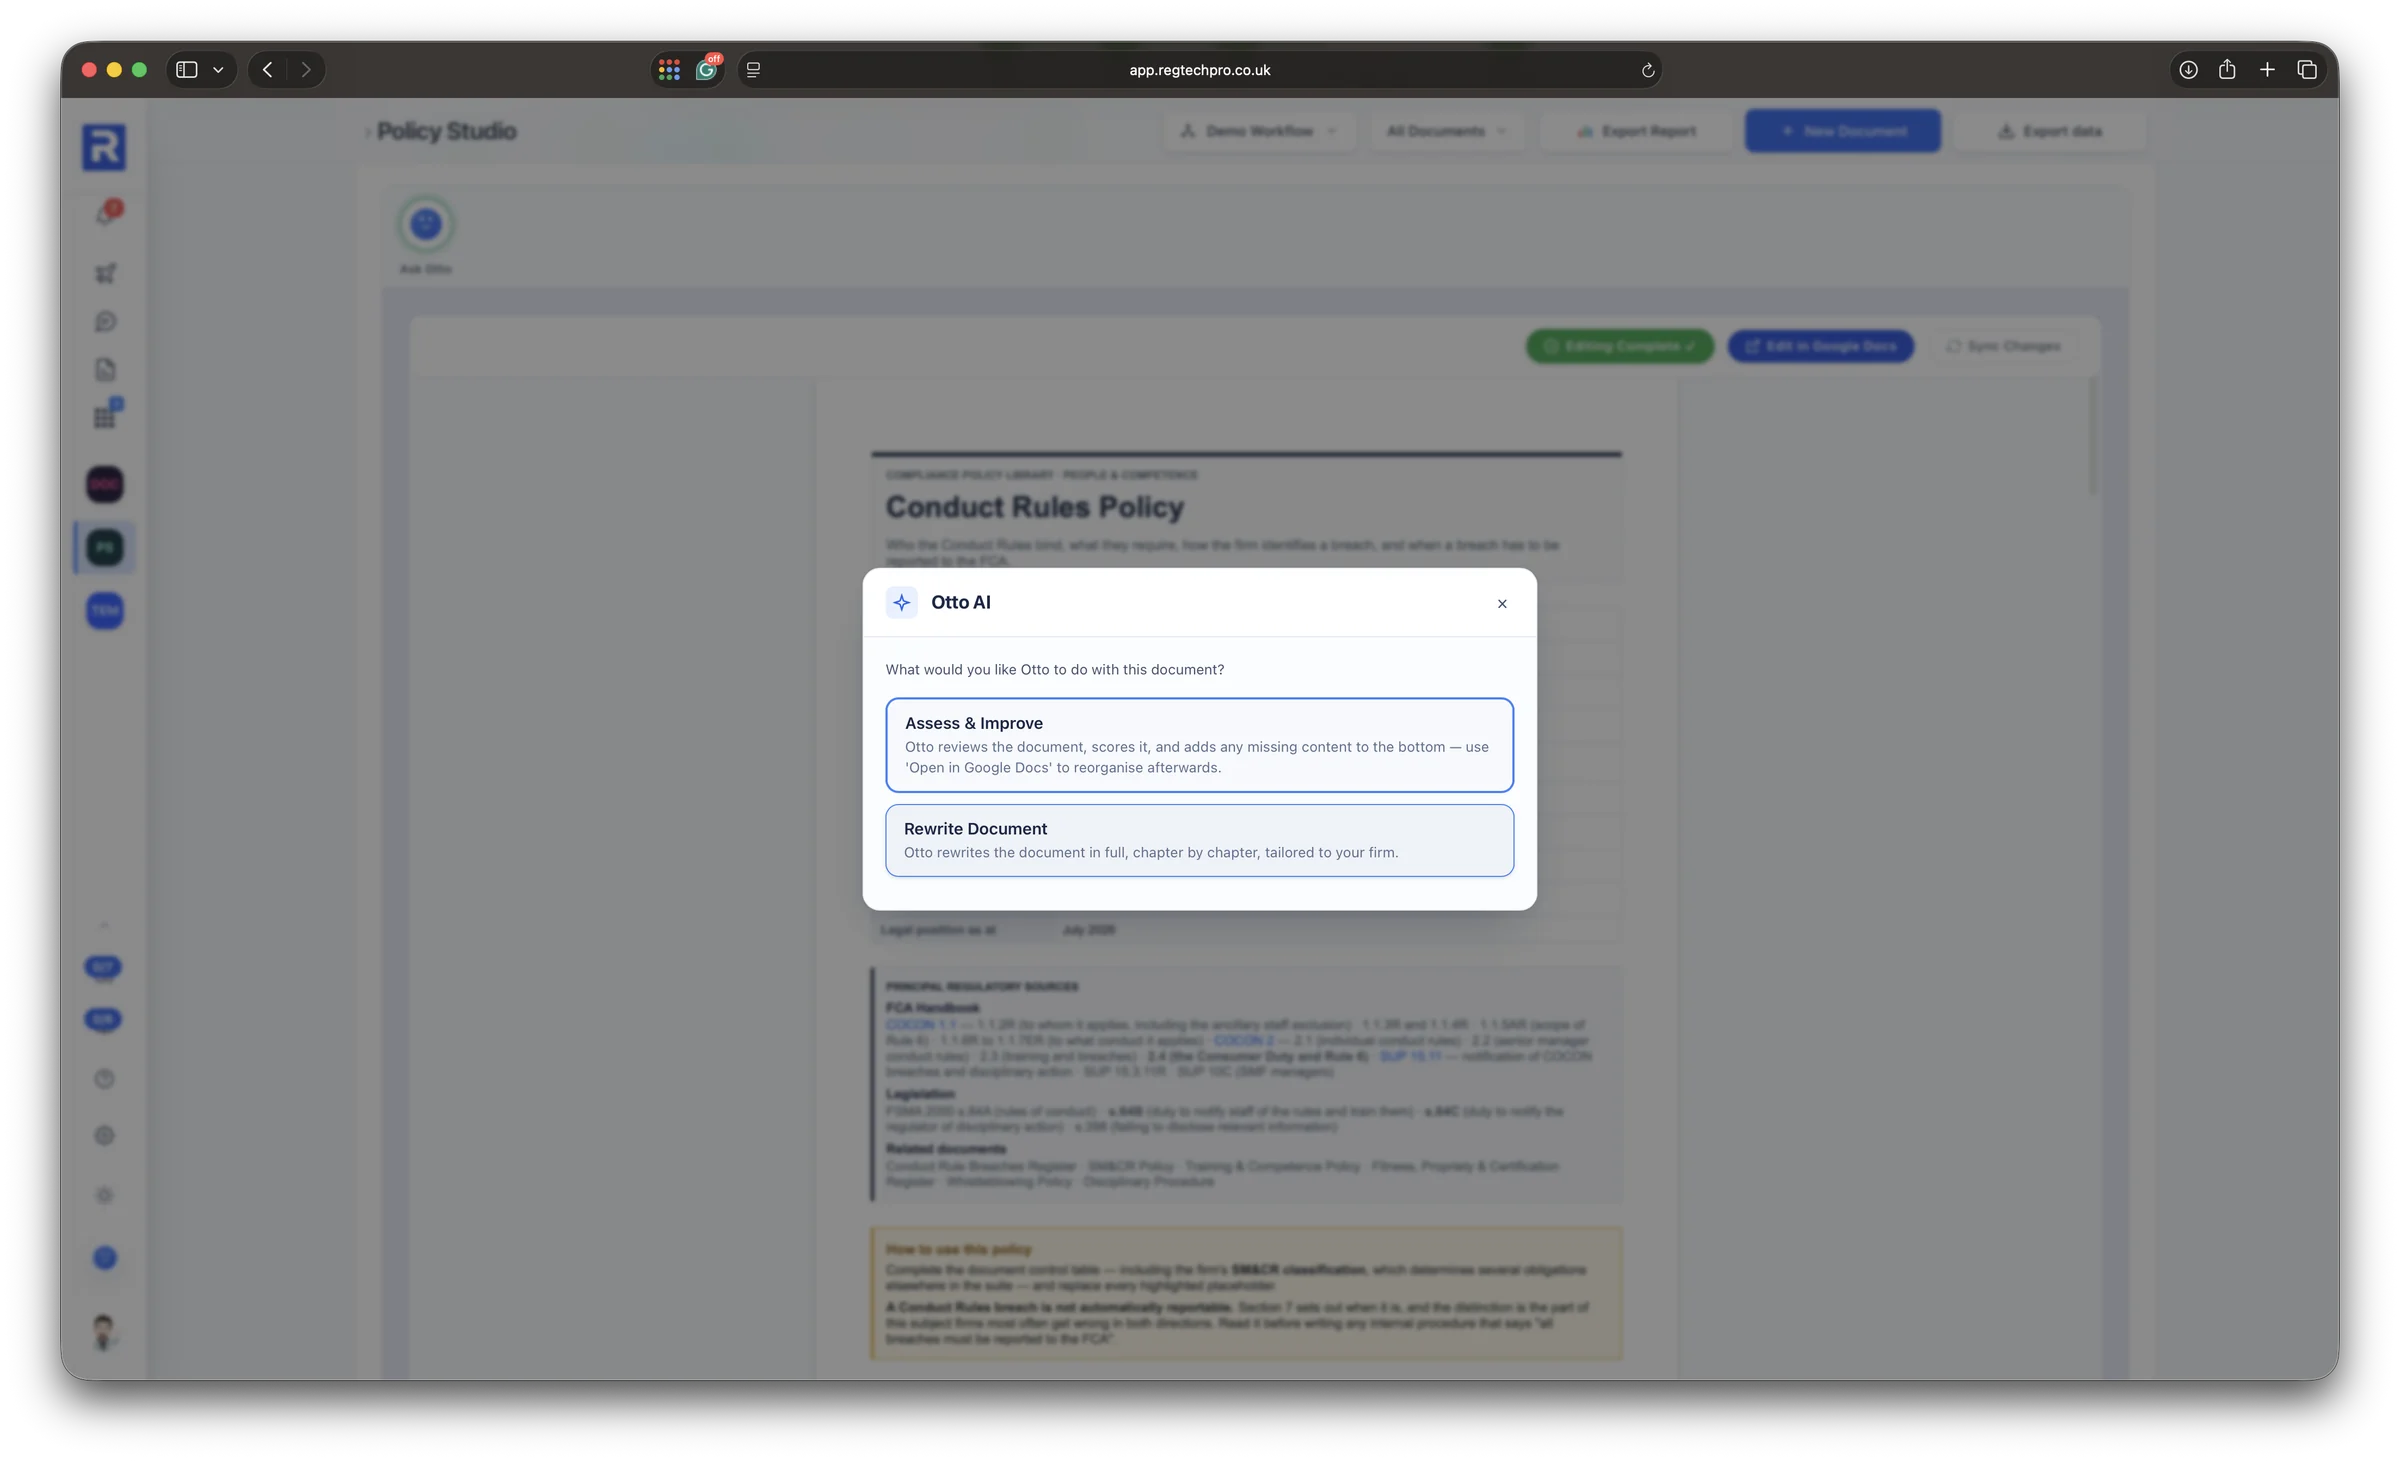Viewport: 2400px width, 1461px height.
Task: Click the RegTechPro R logo
Action: [x=104, y=147]
